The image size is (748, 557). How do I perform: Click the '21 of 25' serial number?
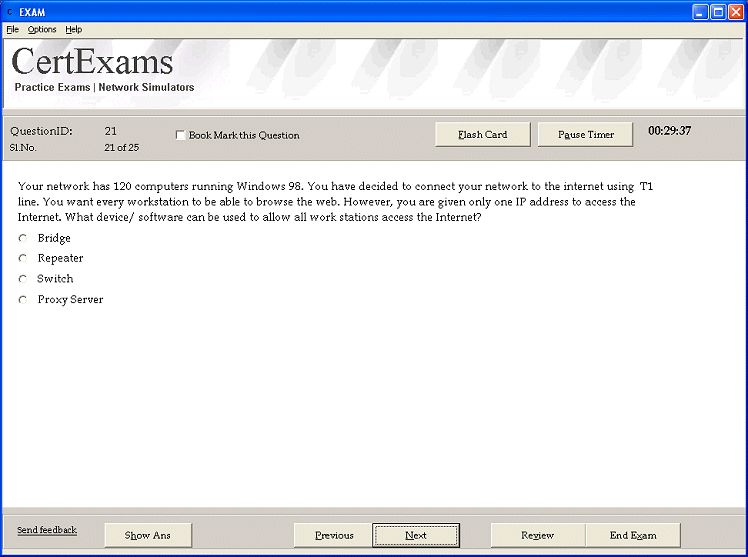[122, 147]
